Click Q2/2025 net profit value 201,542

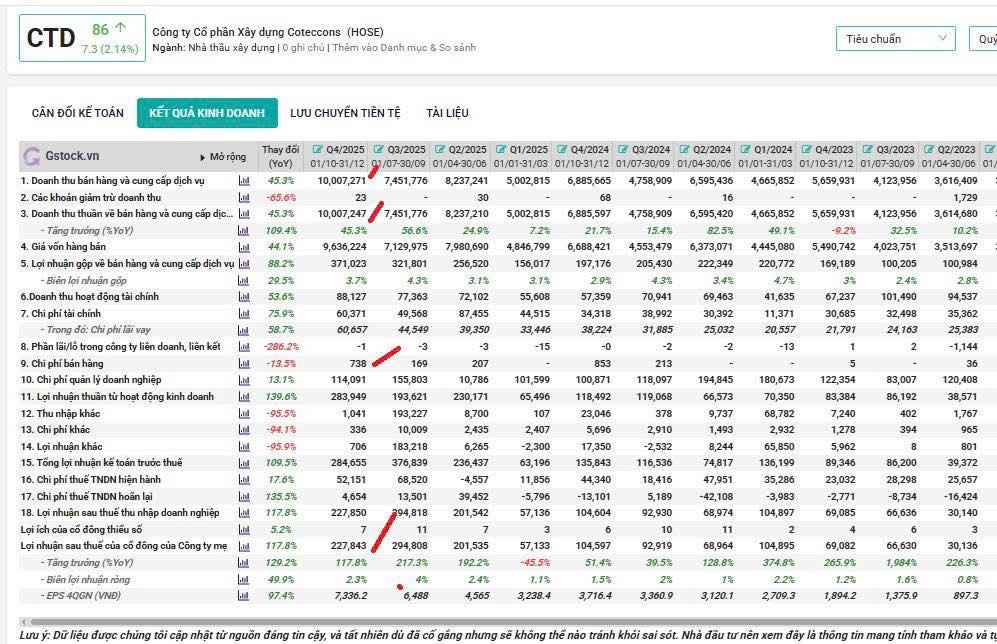(471, 513)
